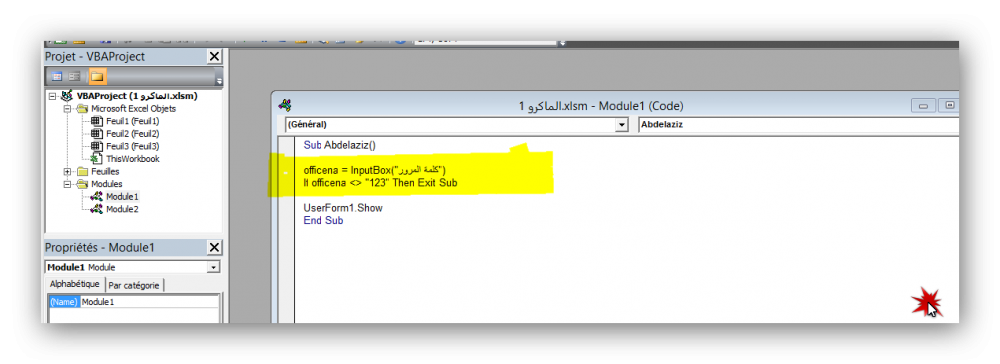1000x364 pixels.
Task: Switch to the Par catégorie tab
Action: tap(133, 286)
